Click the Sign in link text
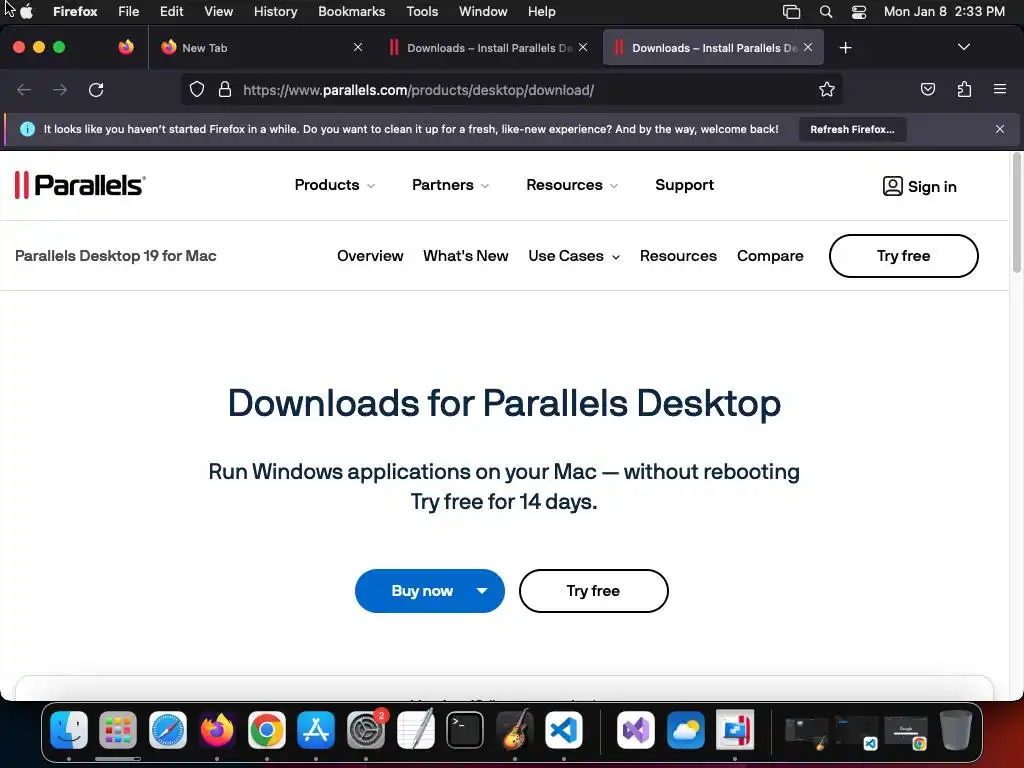1024x768 pixels. coord(932,187)
